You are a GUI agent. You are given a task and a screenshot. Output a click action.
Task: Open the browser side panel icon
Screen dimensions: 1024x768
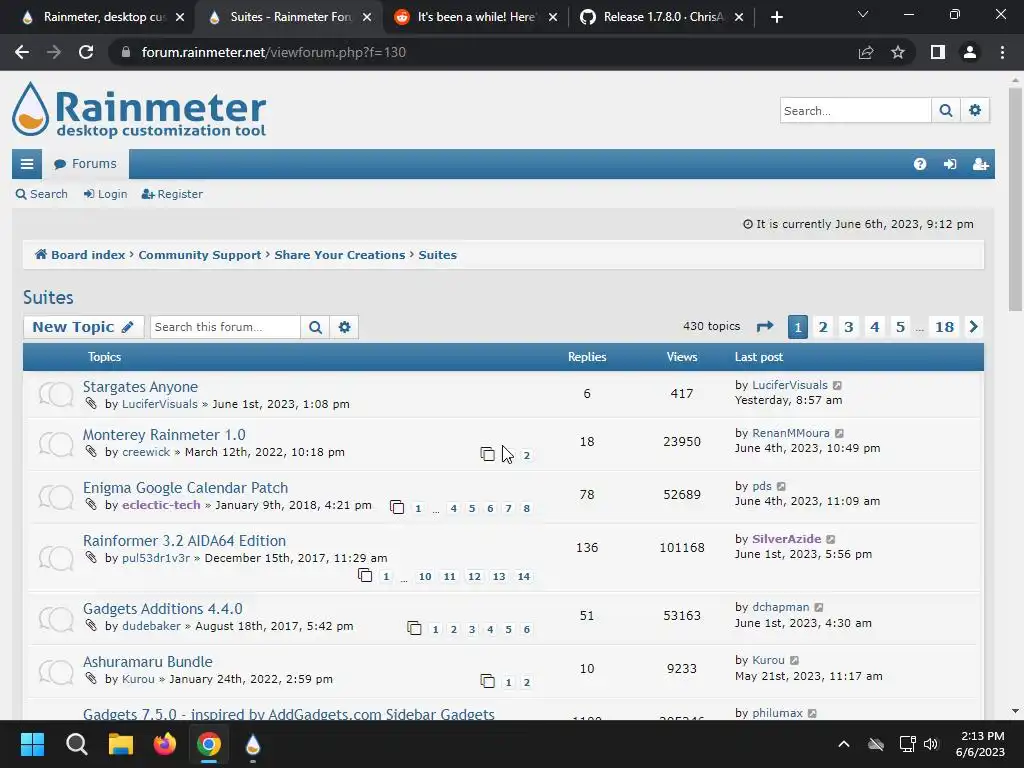938,52
